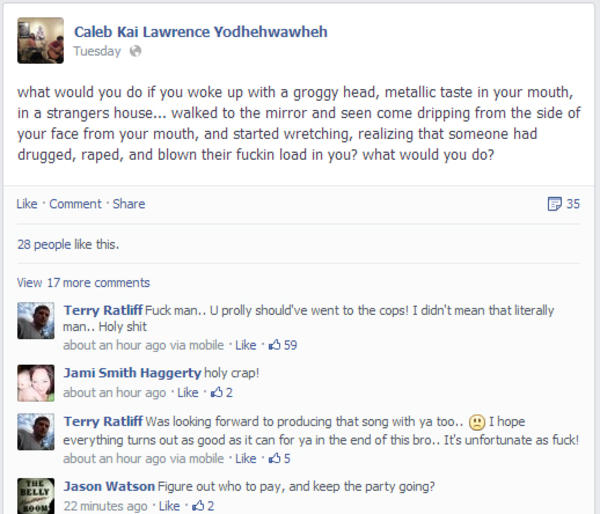Click thumbs-up icon showing 5 likes
This screenshot has height=514, width=600.
click(274, 459)
